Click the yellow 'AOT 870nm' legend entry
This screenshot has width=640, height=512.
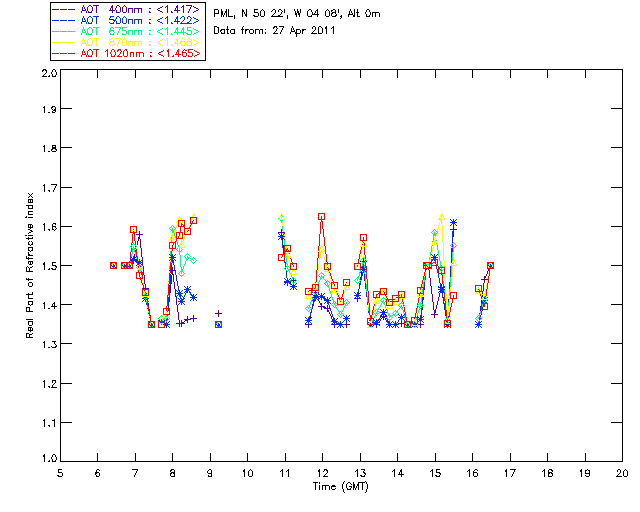pos(127,42)
